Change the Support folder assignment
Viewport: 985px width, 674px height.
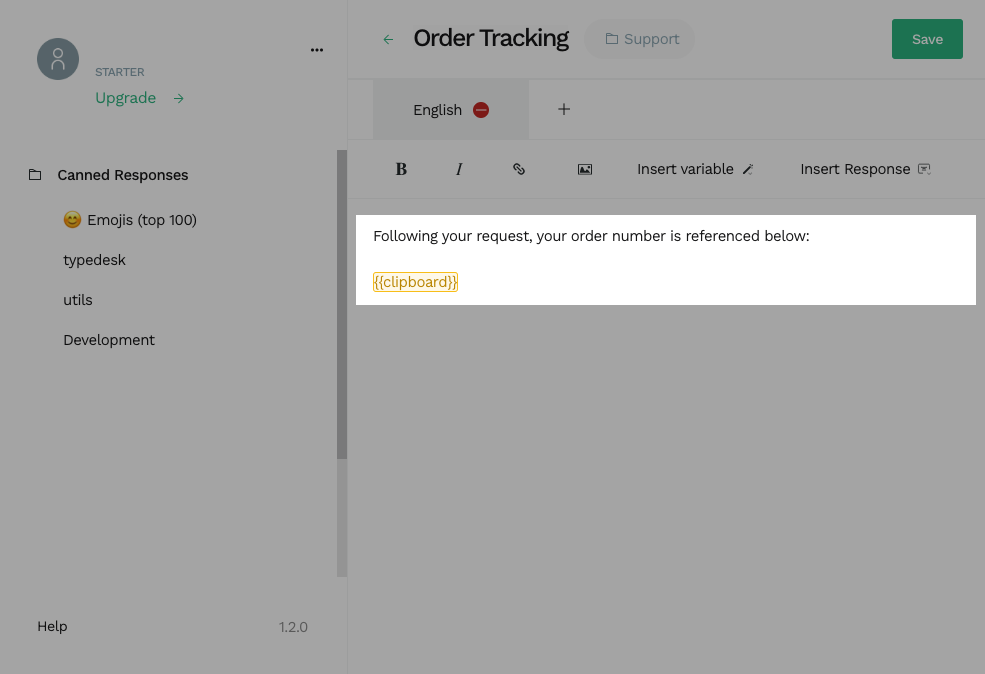(641, 39)
